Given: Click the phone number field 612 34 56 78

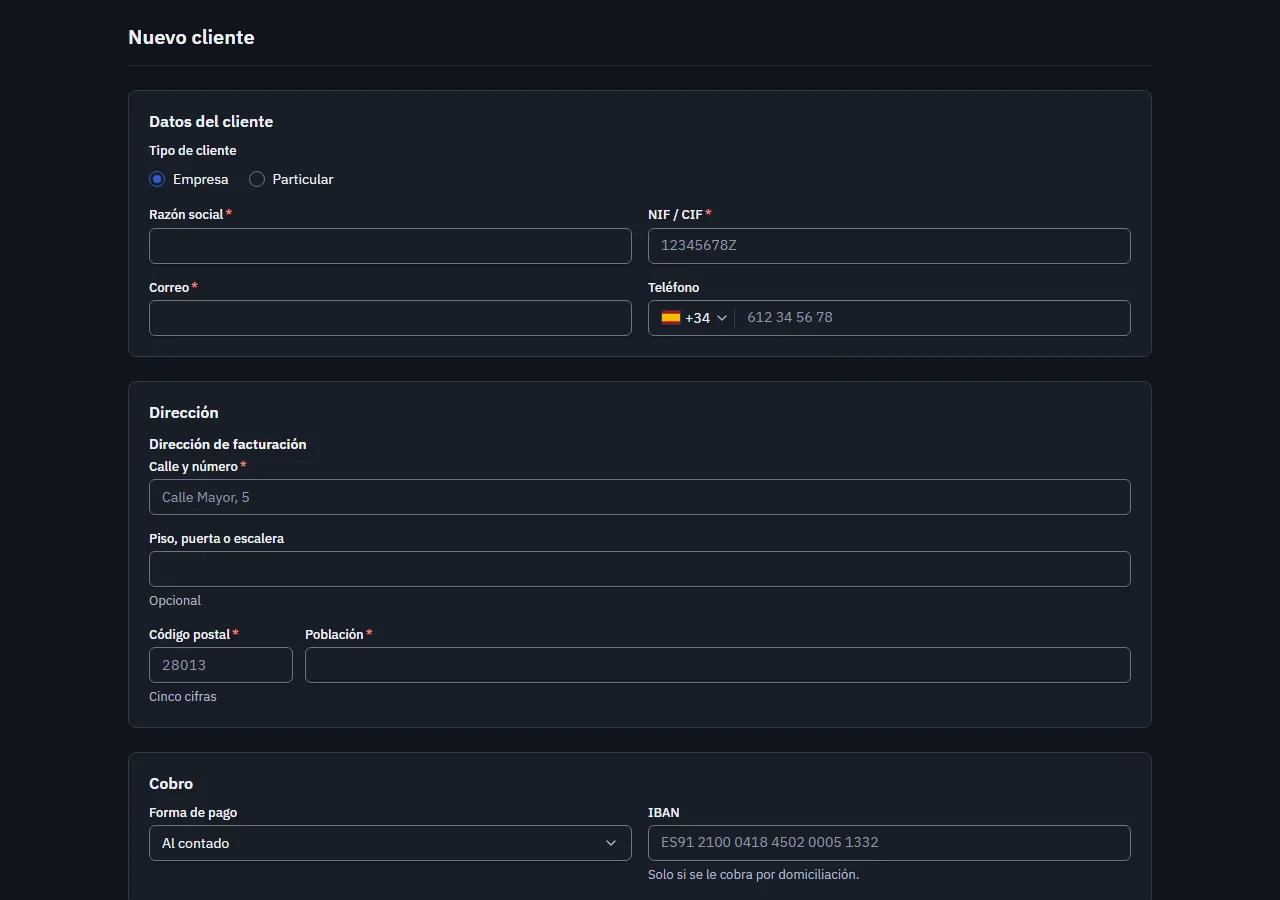Looking at the screenshot, I should [932, 318].
